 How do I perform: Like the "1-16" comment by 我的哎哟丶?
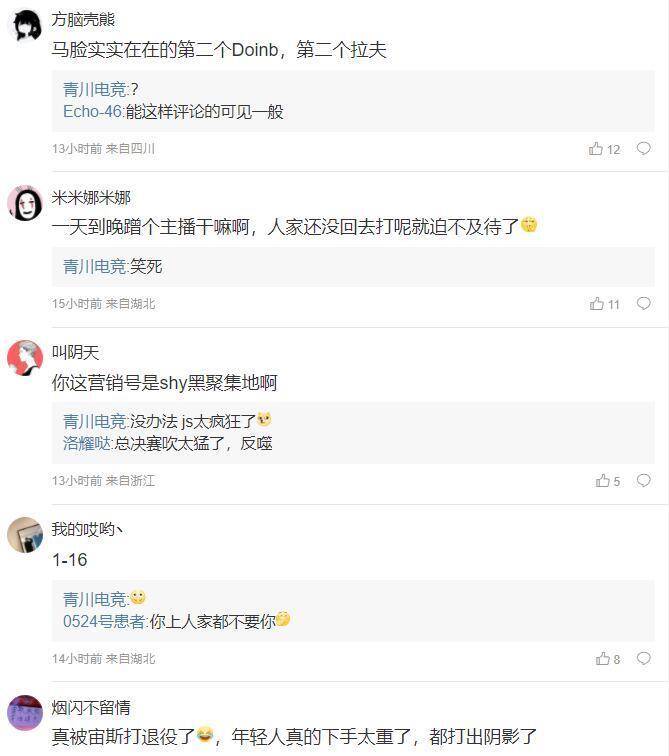(x=603, y=659)
